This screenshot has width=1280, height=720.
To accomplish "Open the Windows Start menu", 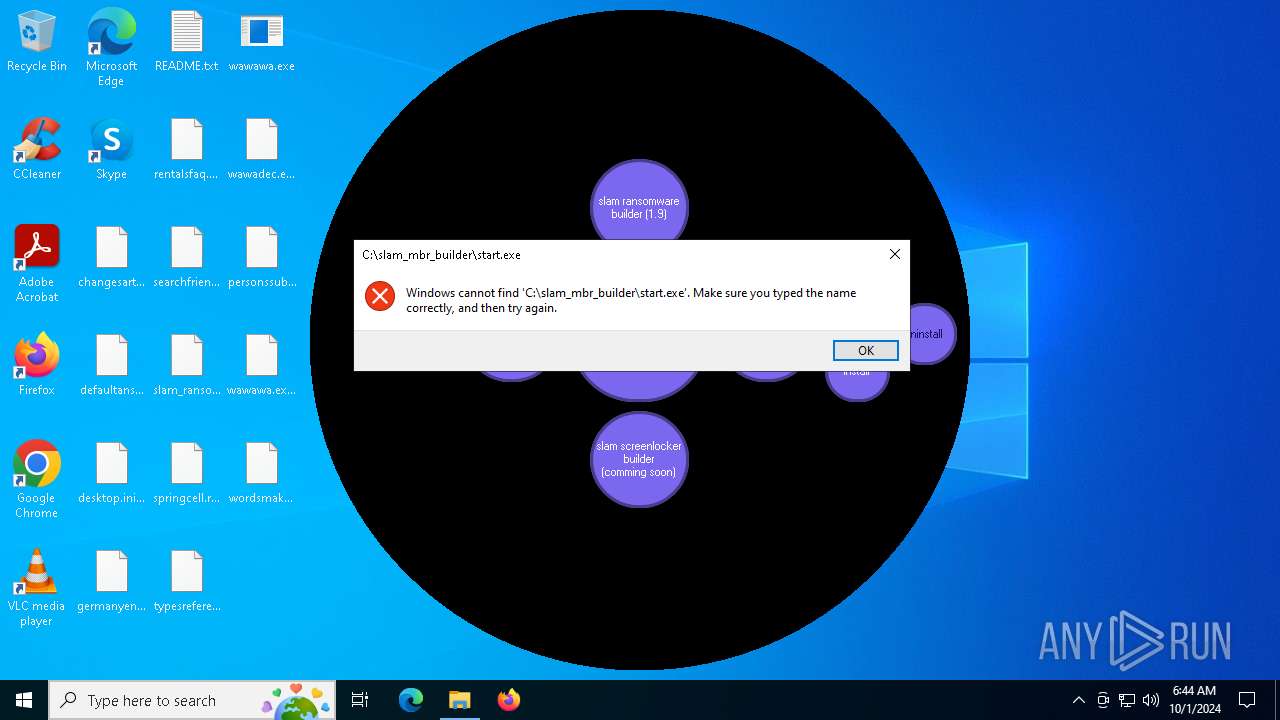I will 24,700.
